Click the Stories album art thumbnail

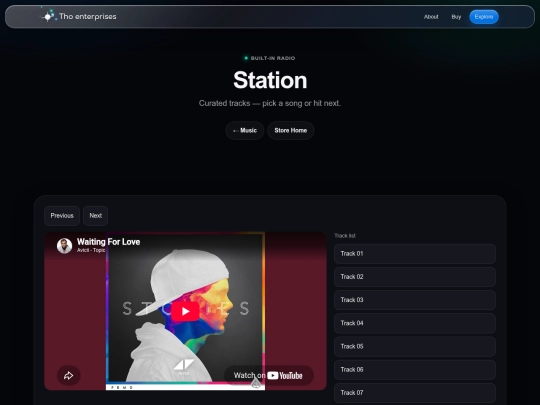click(x=185, y=311)
